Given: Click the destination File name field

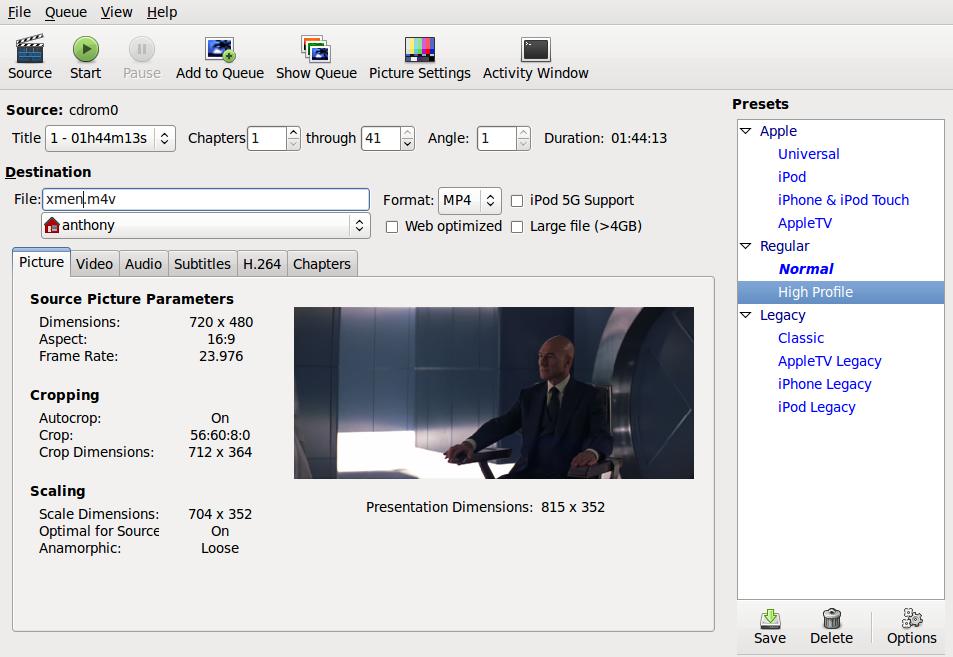Looking at the screenshot, I should point(205,199).
